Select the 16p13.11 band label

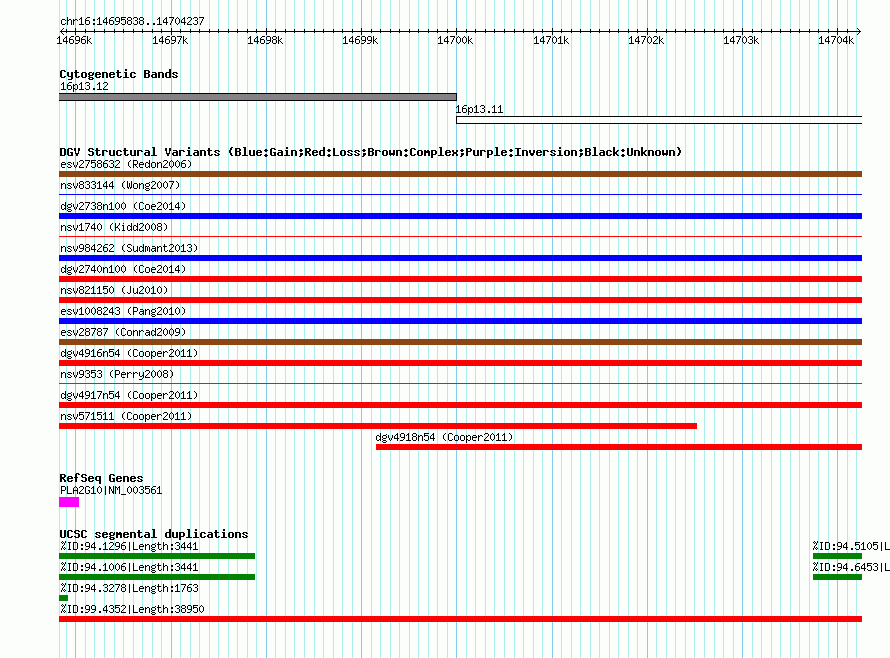pos(479,109)
